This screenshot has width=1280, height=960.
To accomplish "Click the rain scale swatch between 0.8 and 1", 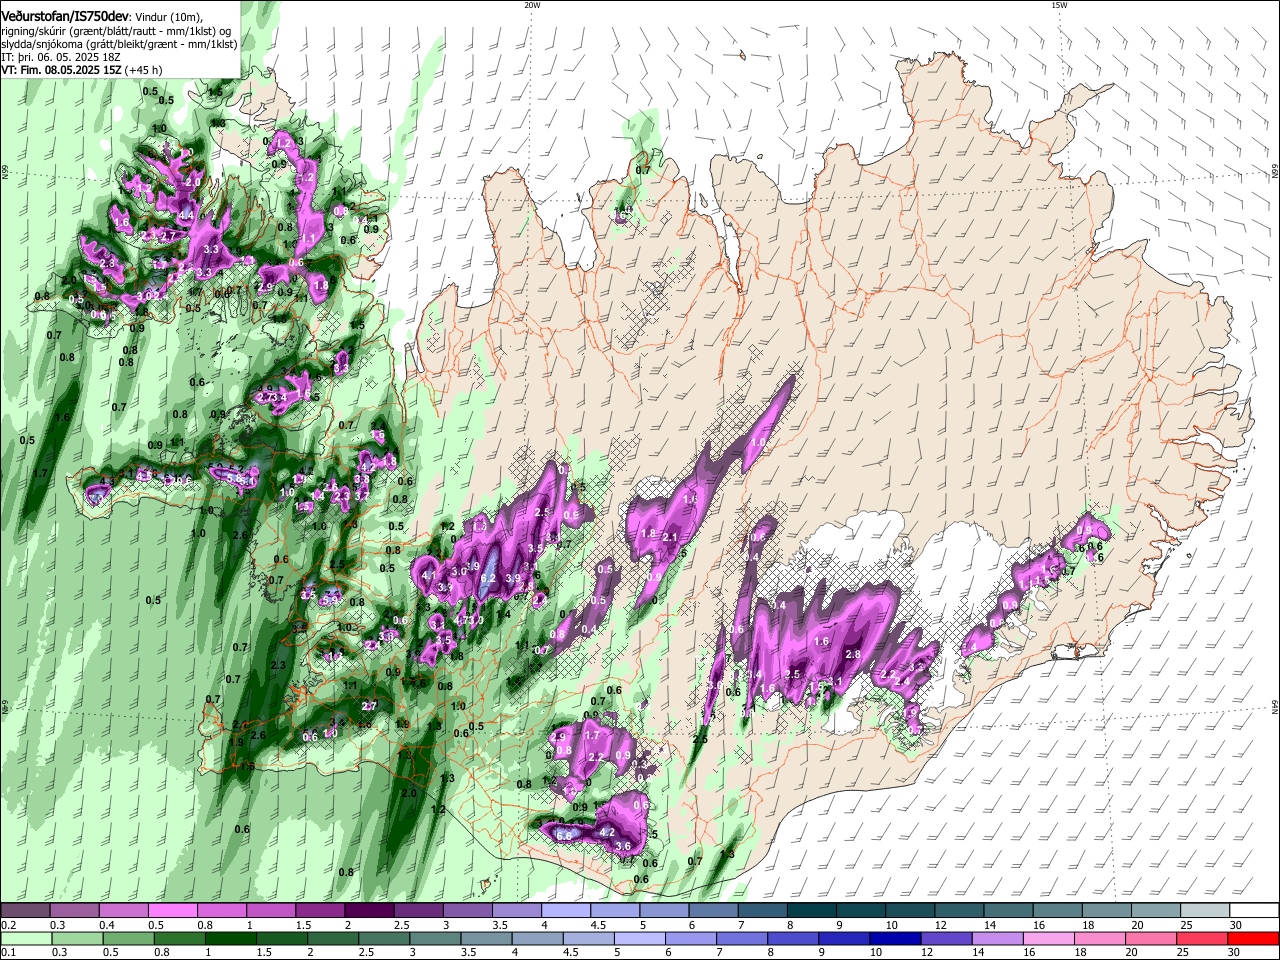I will (181, 938).
